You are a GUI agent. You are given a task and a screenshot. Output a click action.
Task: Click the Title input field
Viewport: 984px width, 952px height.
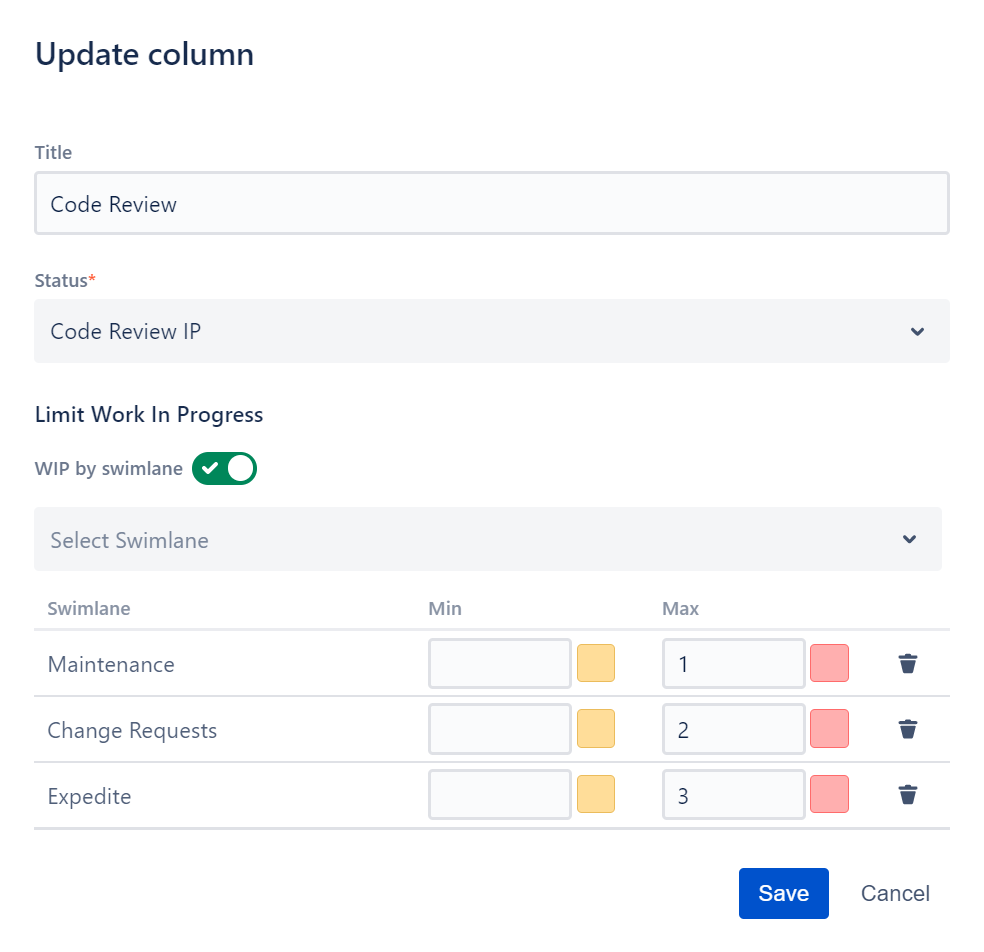click(491, 203)
